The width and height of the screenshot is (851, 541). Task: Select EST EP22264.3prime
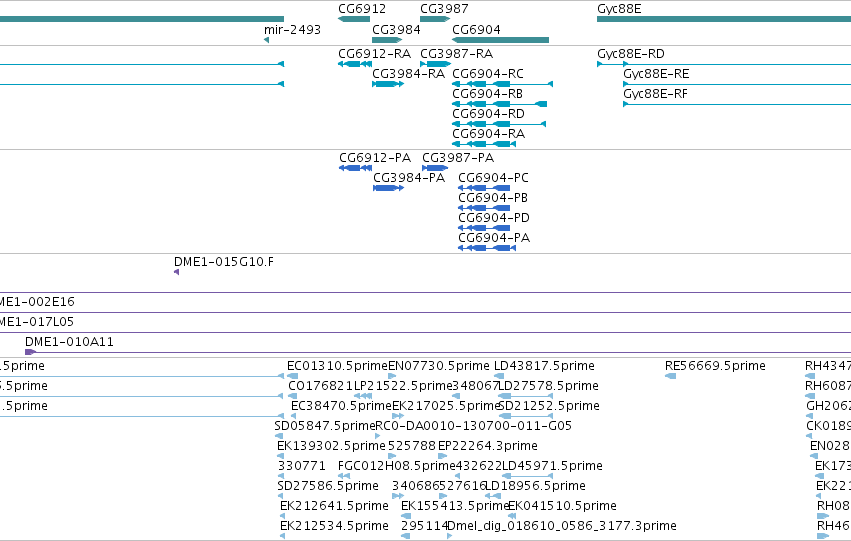point(488,446)
